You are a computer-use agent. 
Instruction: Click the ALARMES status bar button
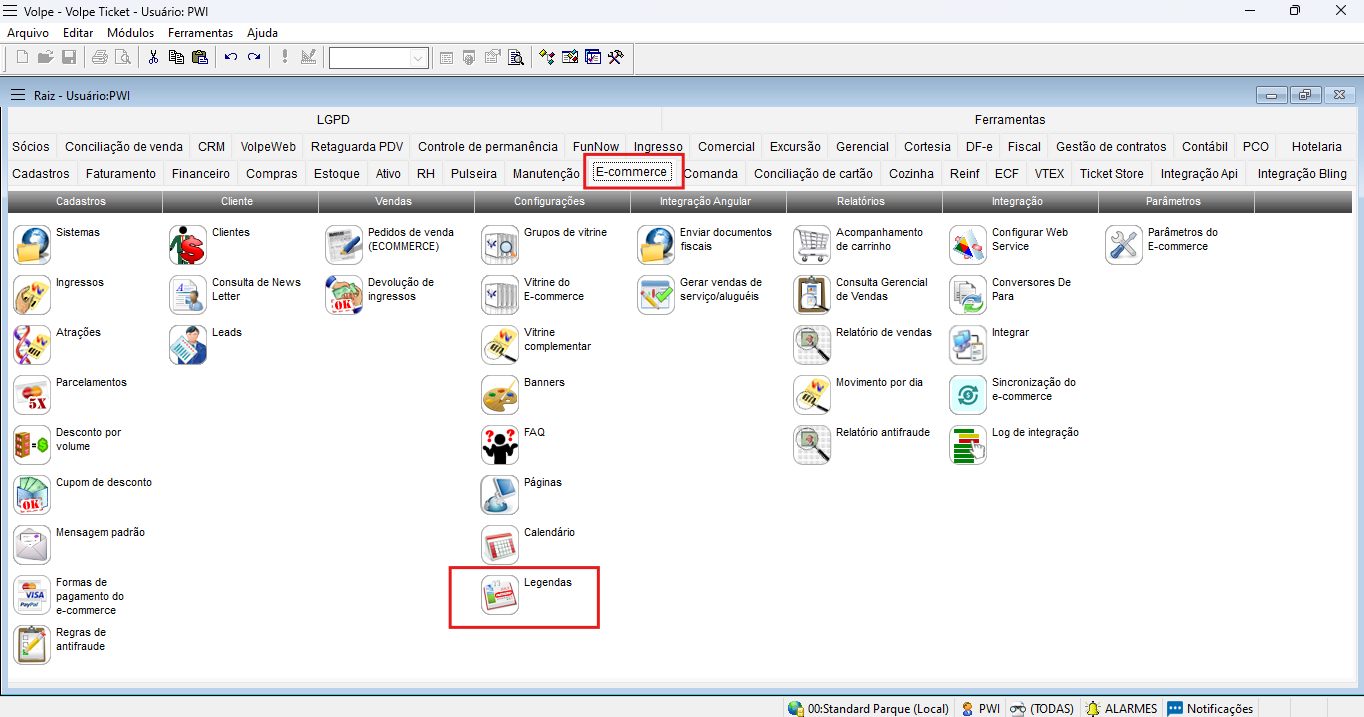click(x=1121, y=708)
